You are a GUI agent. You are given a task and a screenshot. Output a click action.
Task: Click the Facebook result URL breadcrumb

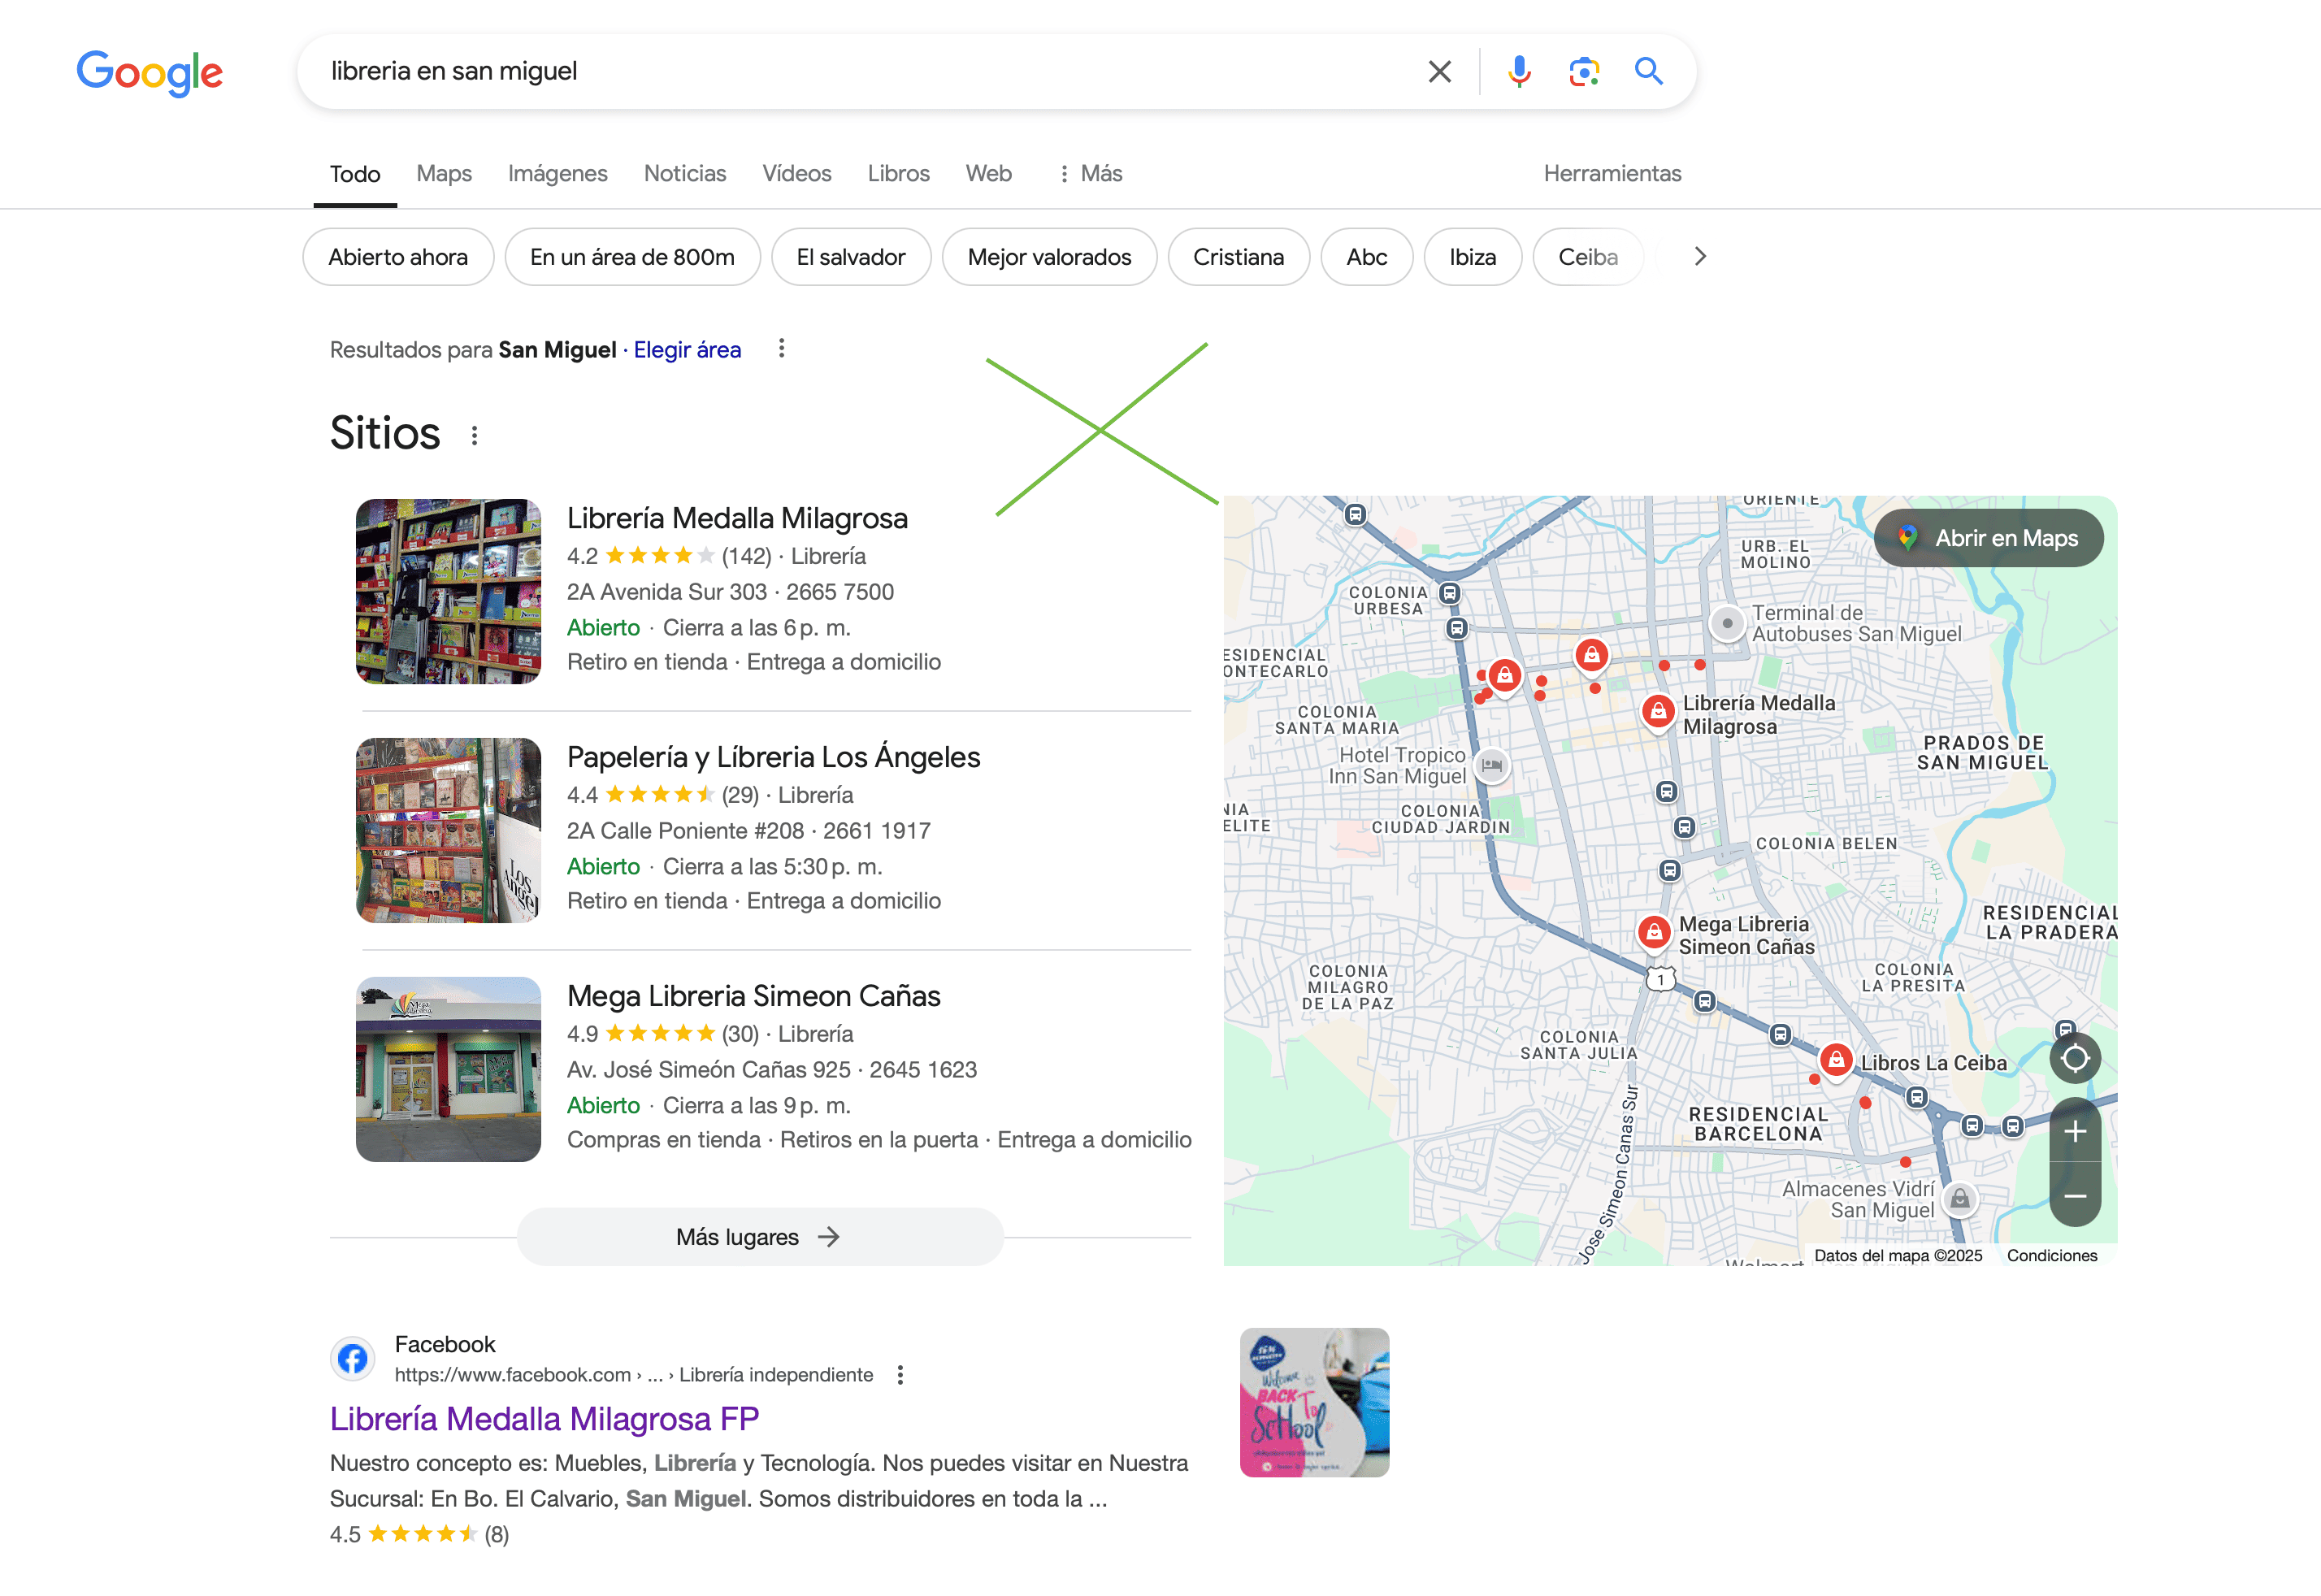pos(633,1375)
